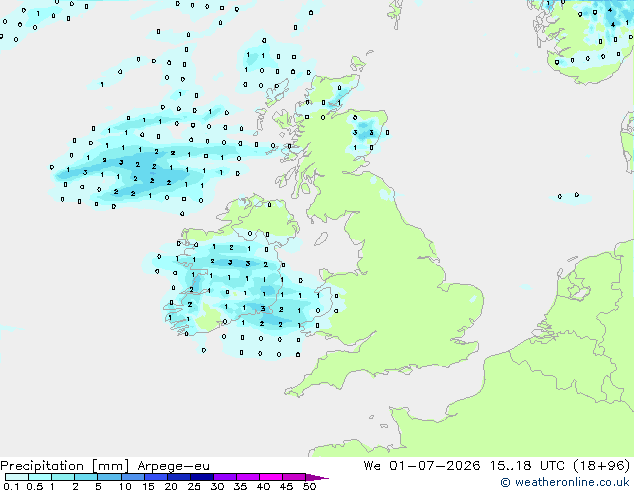The height and width of the screenshot is (490, 634).
Task: Select the 5–10 mm legend swatch
Action: pyautogui.click(x=109, y=477)
